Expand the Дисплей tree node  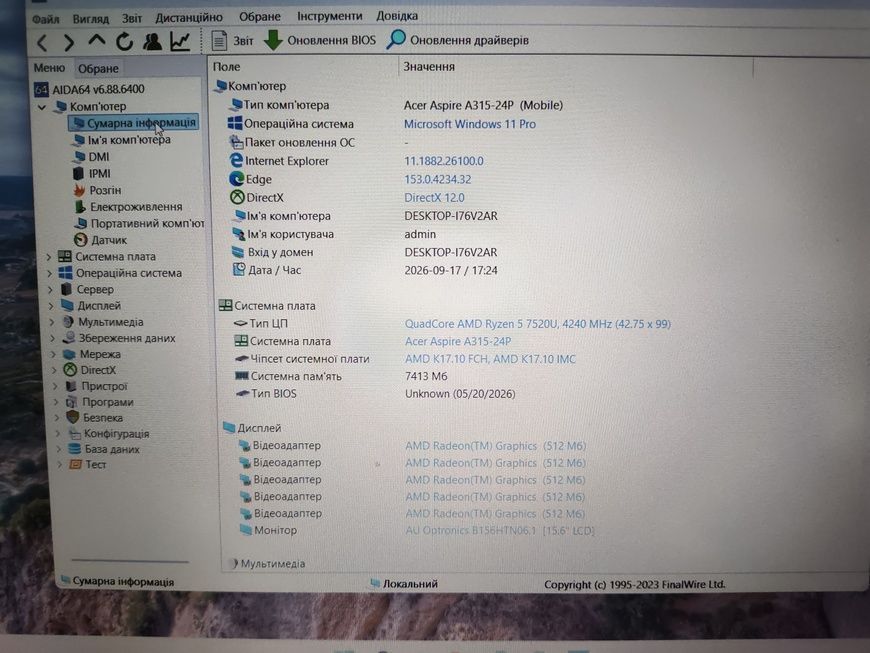pyautogui.click(x=52, y=306)
